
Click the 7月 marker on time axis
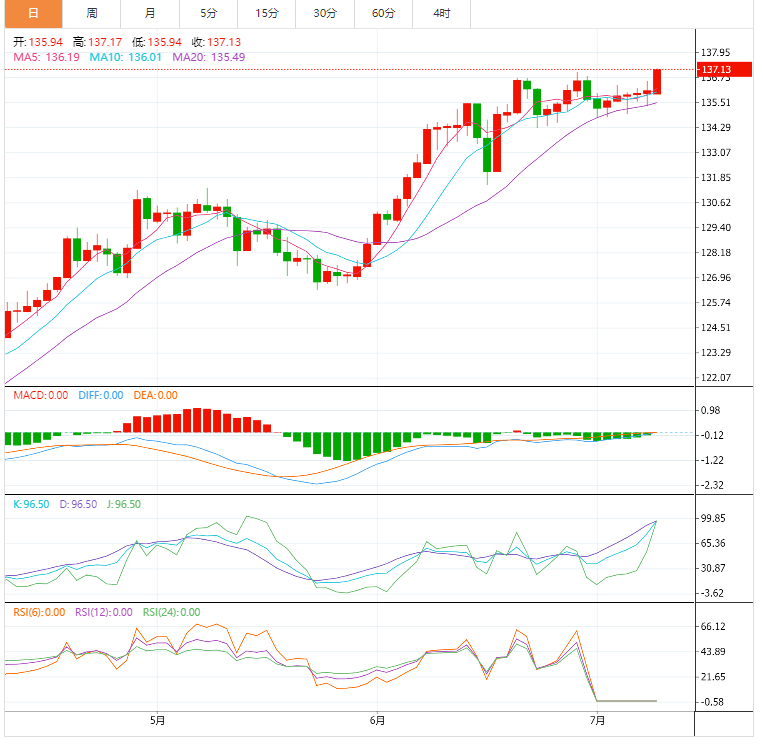click(x=597, y=720)
